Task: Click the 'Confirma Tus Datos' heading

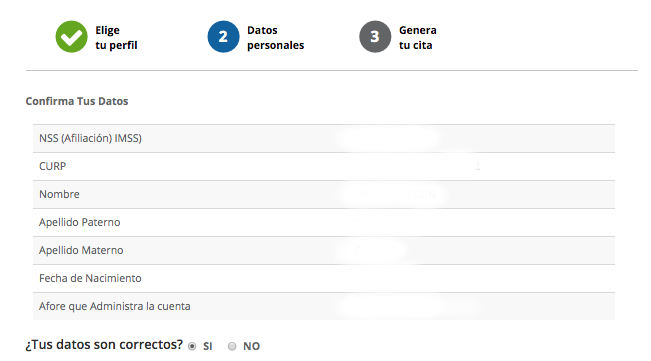Action: [77, 101]
